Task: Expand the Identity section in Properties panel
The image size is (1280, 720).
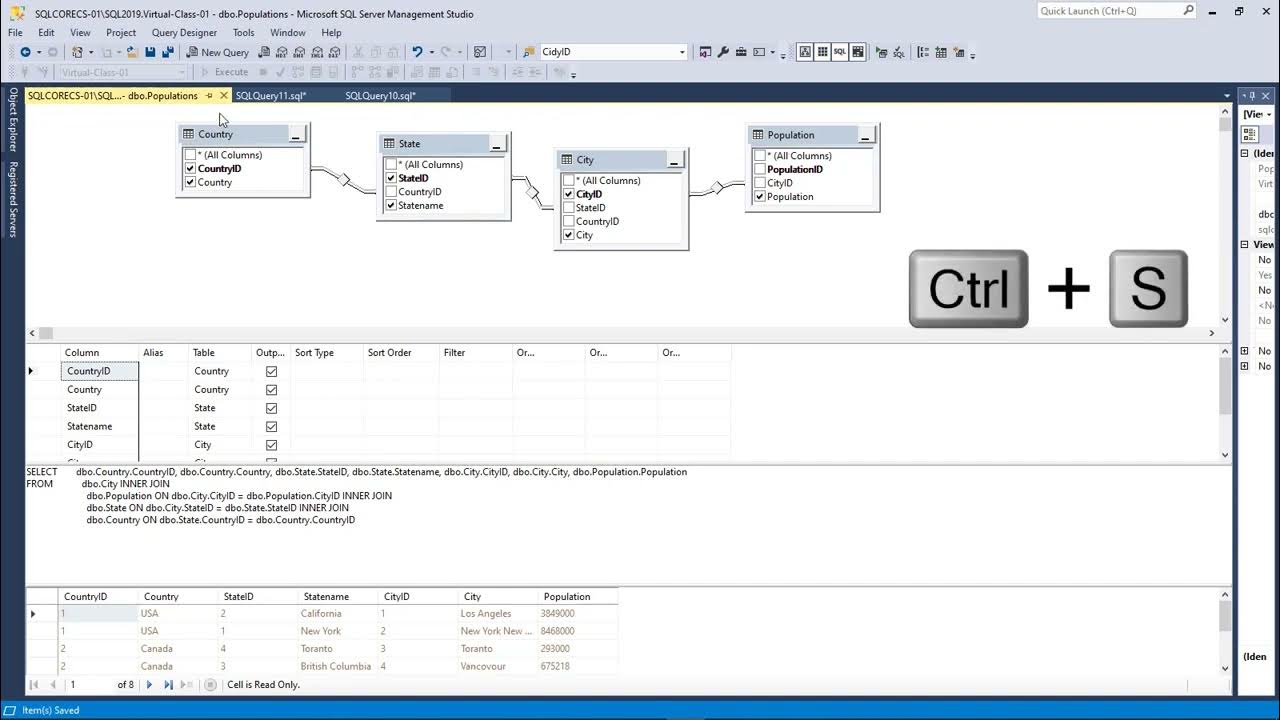Action: (x=1245, y=154)
